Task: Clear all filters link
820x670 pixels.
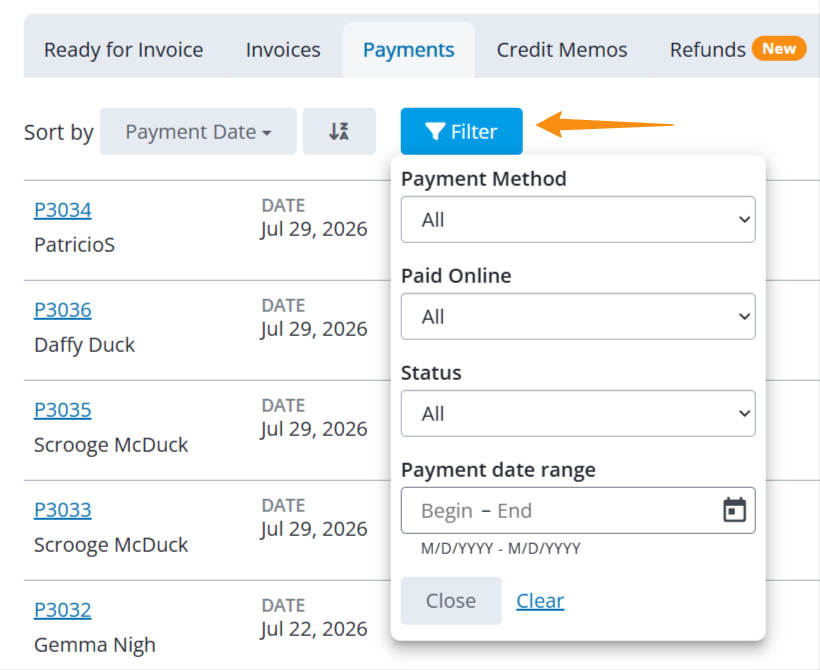Action: (x=540, y=600)
